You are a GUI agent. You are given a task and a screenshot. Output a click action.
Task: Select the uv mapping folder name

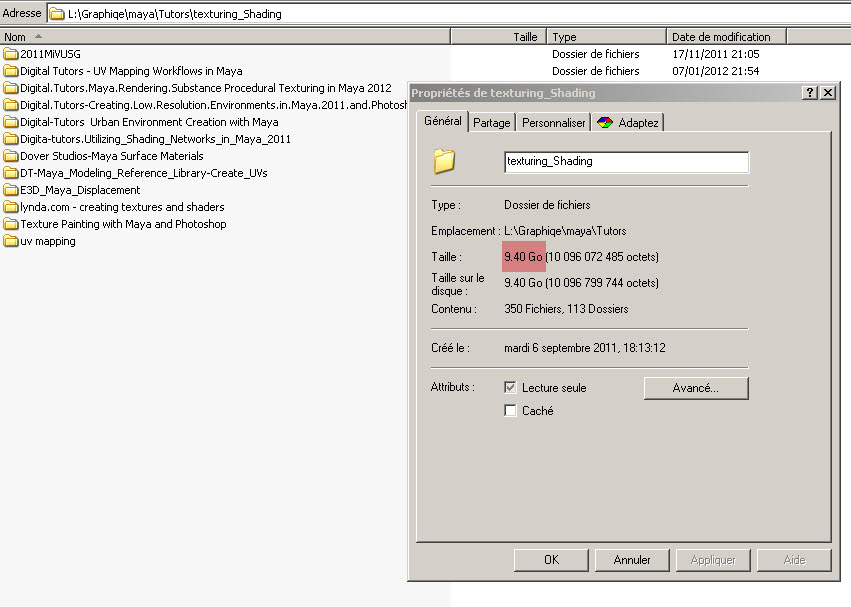(x=48, y=241)
